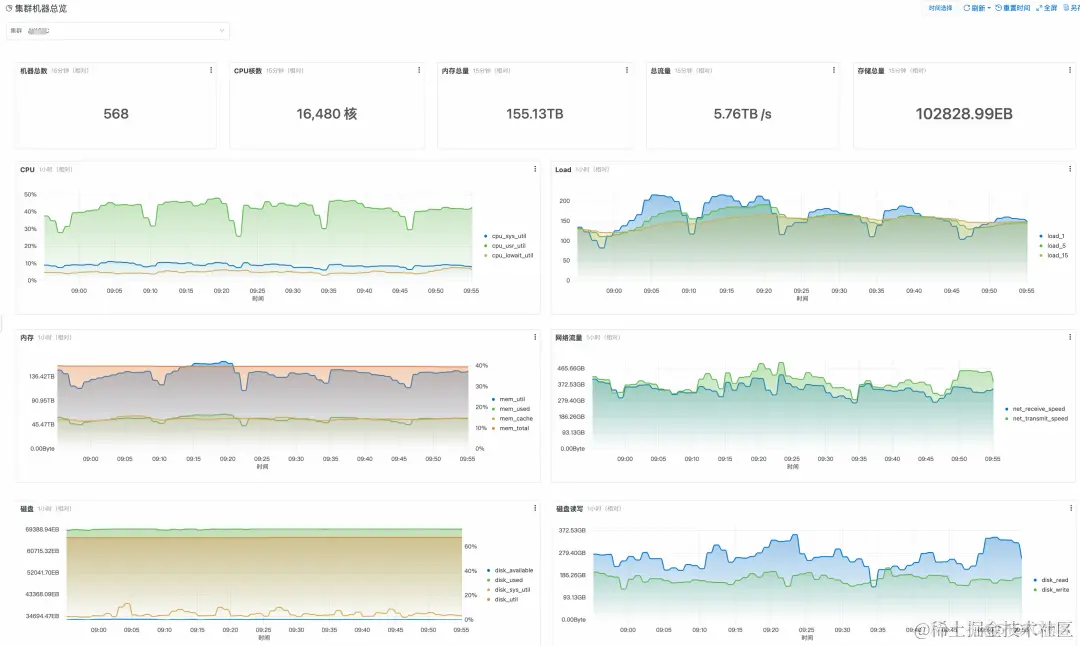Viewport: 1080px width, 646px height.
Task: Toggle mem_util series in memory legend
Action: pos(508,399)
